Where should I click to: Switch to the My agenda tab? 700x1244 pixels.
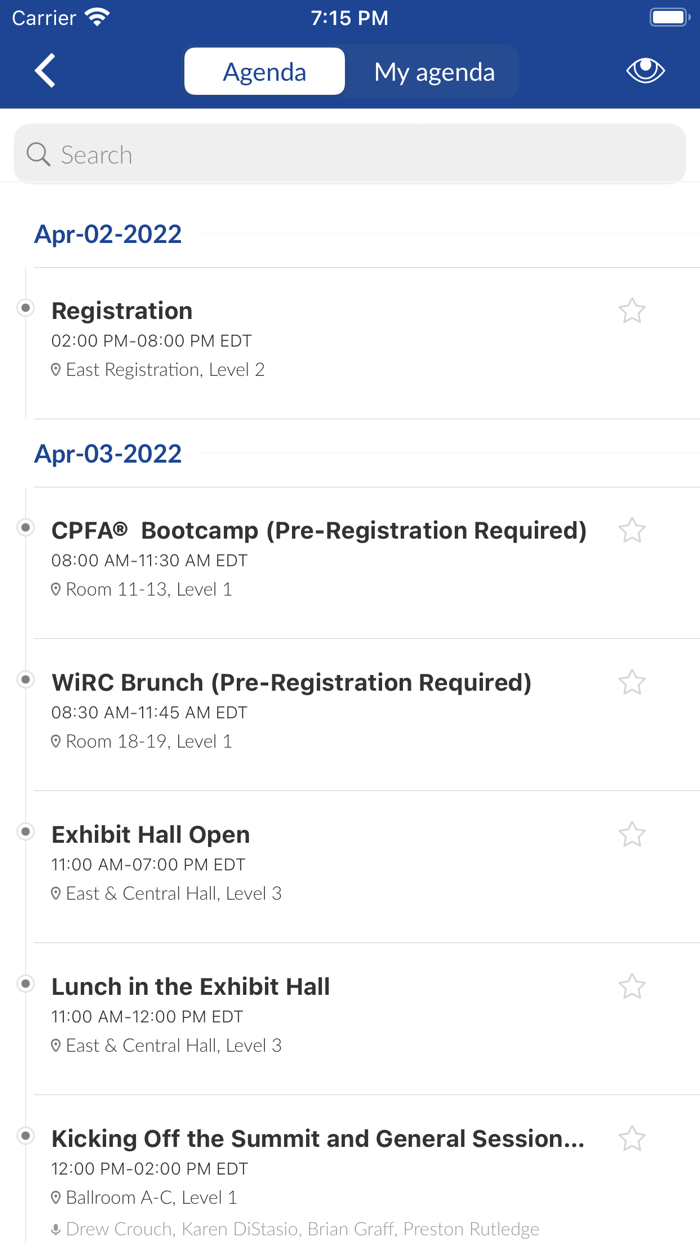coord(433,71)
